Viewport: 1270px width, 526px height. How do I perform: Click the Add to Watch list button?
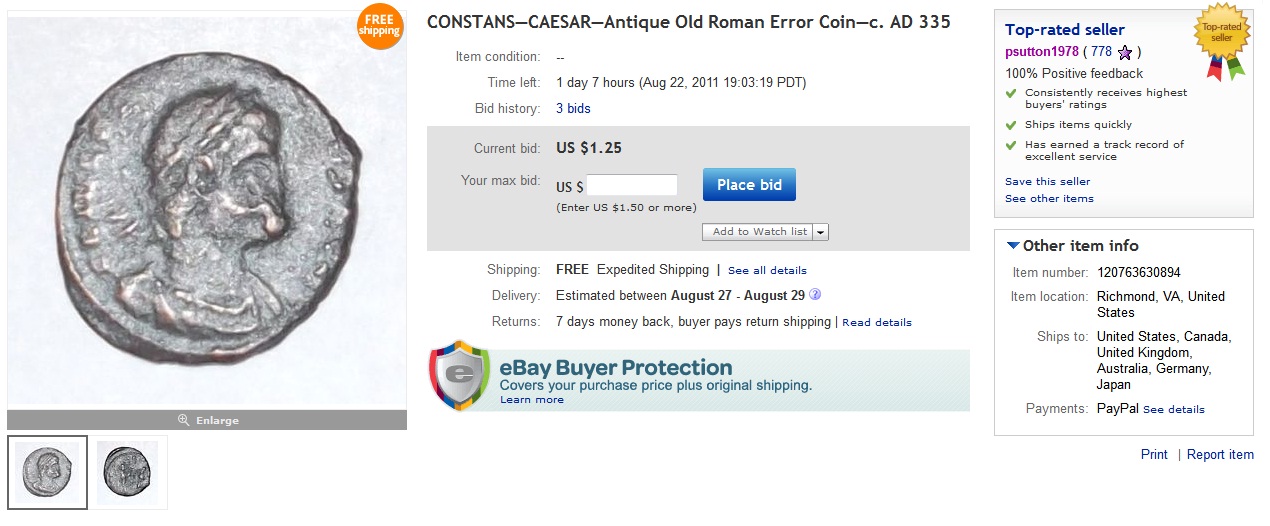pyautogui.click(x=759, y=232)
